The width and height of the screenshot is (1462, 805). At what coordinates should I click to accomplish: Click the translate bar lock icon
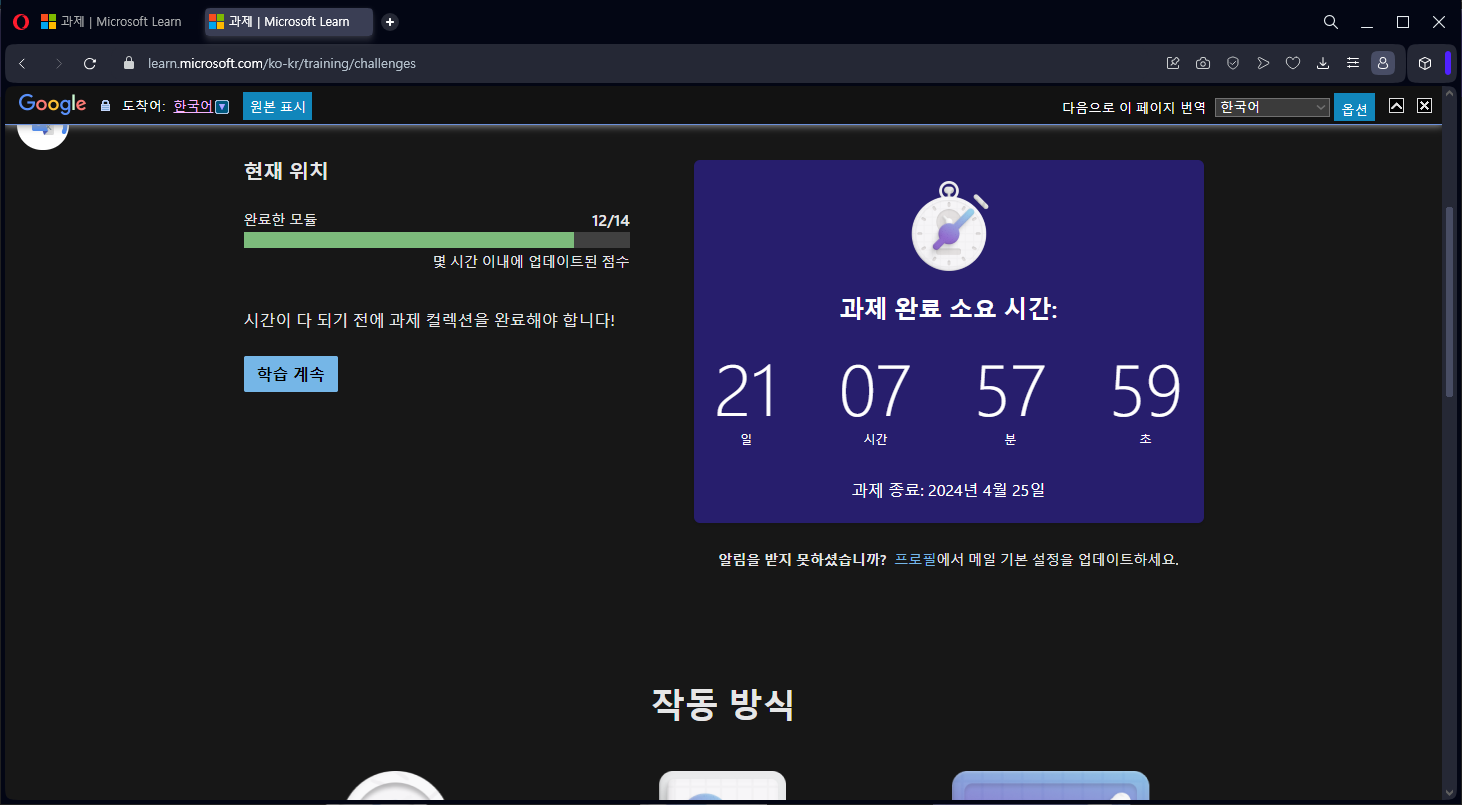click(x=106, y=106)
